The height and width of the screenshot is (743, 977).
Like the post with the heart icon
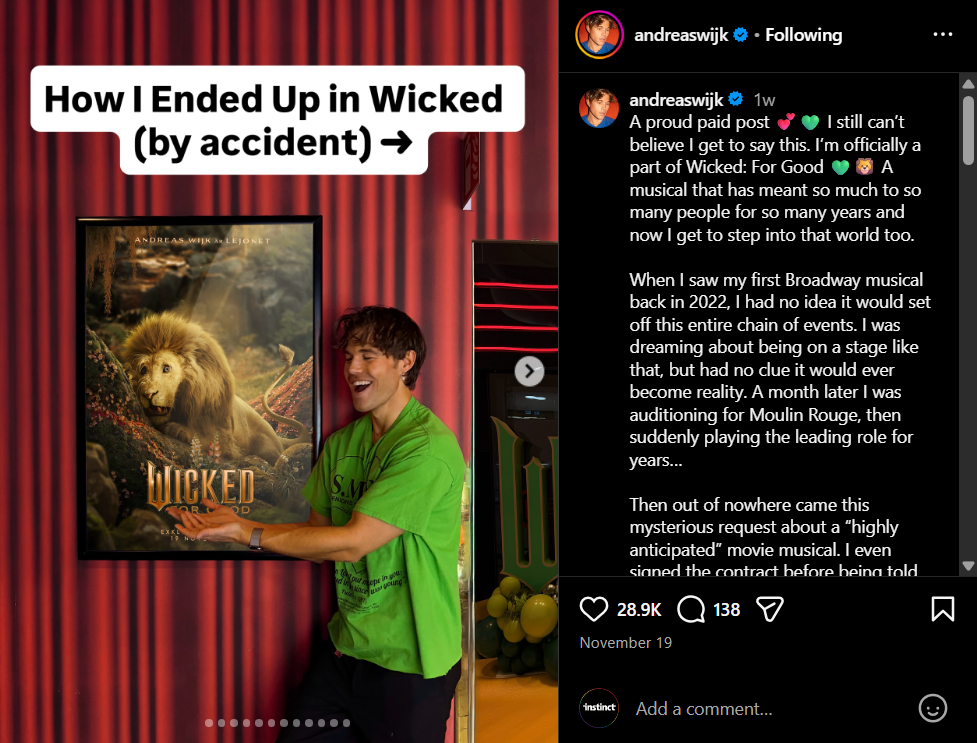click(x=593, y=609)
